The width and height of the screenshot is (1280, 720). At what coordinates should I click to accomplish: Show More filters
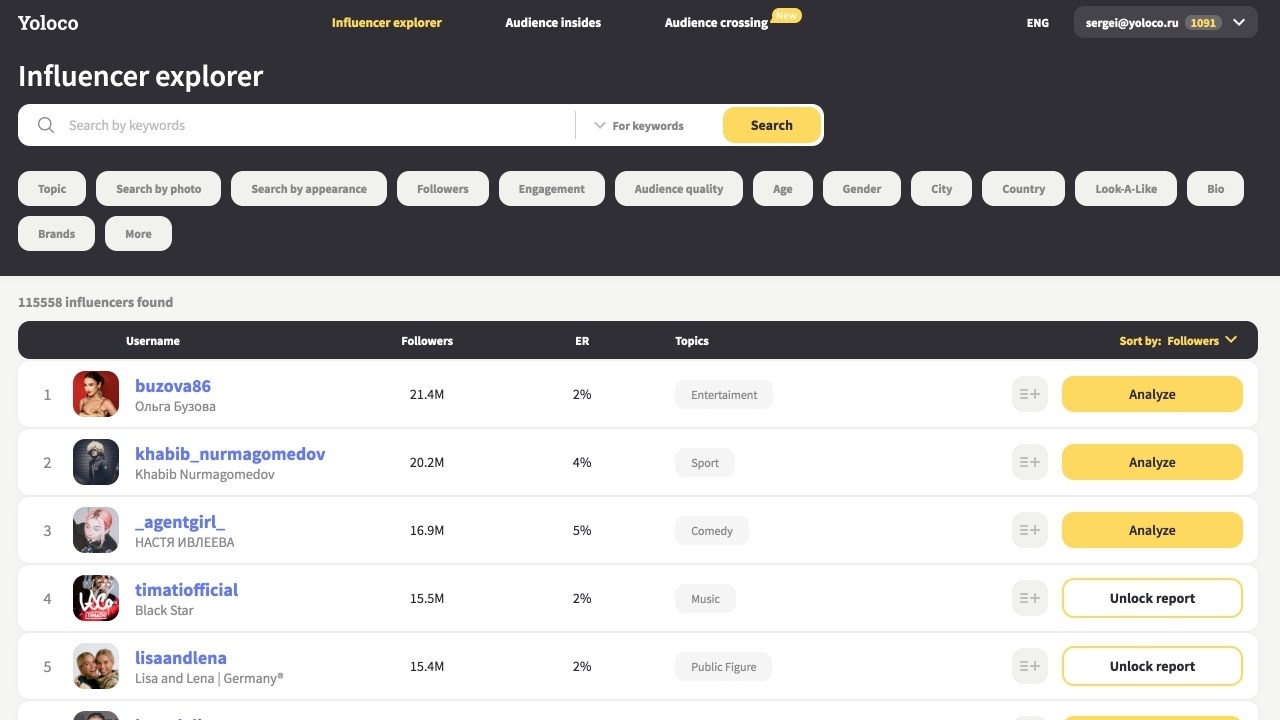point(138,234)
